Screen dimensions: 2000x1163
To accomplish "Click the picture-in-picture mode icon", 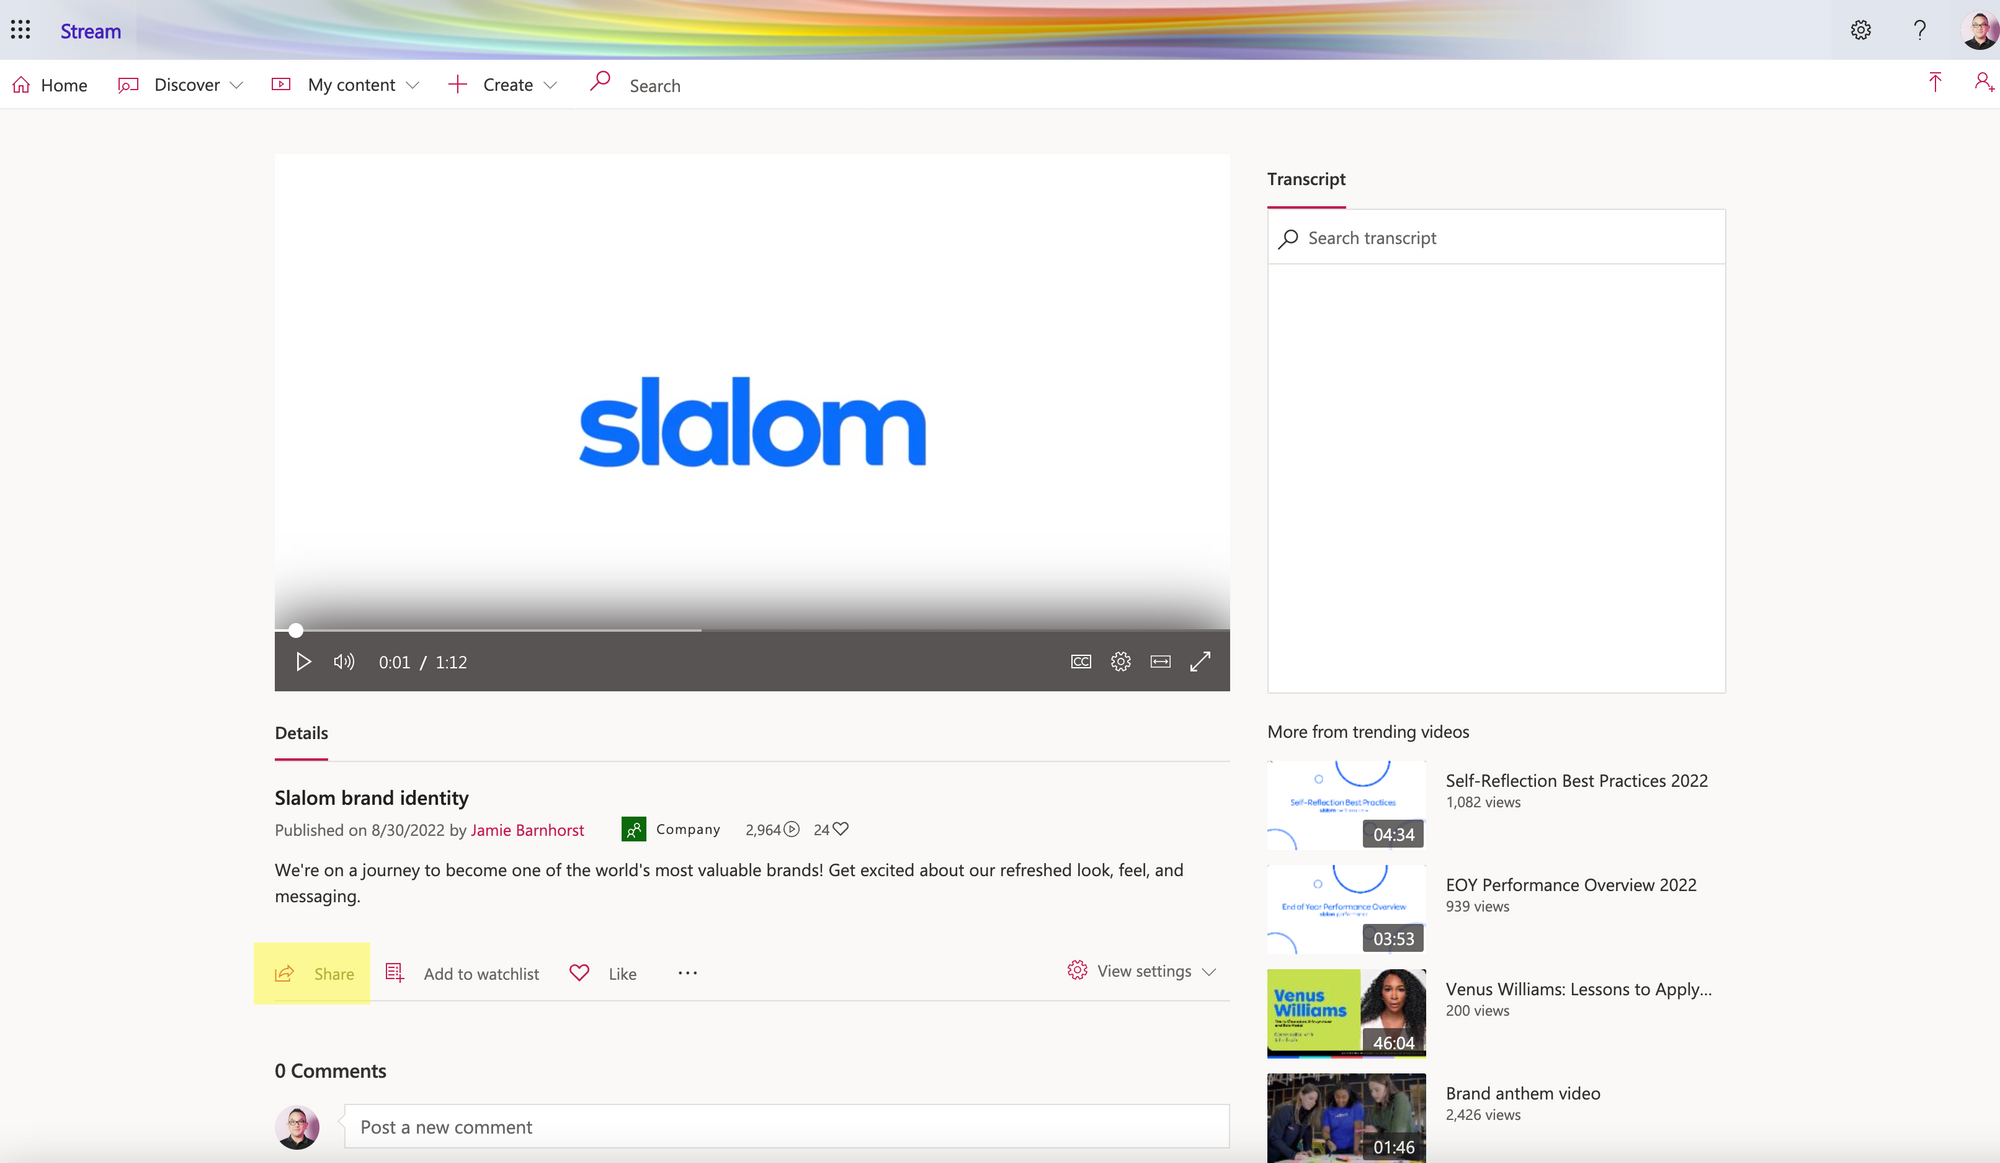I will 1160,662.
